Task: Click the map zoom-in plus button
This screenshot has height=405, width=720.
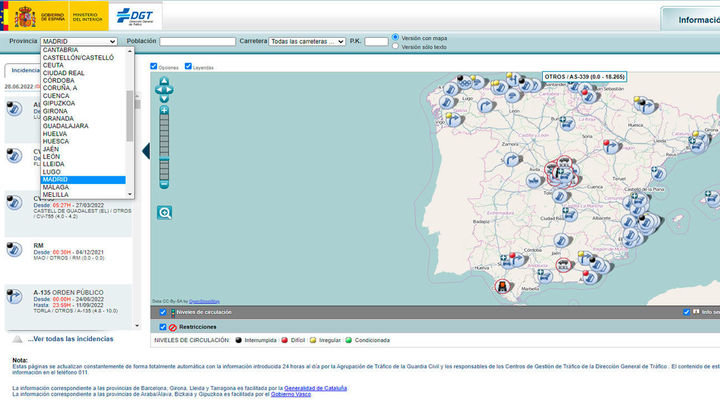Action: 165,111
